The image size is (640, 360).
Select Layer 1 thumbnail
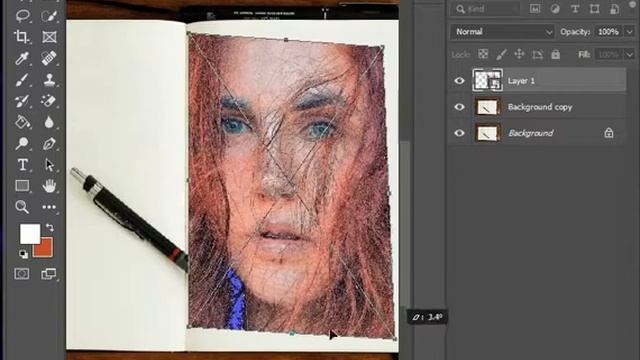click(x=487, y=80)
